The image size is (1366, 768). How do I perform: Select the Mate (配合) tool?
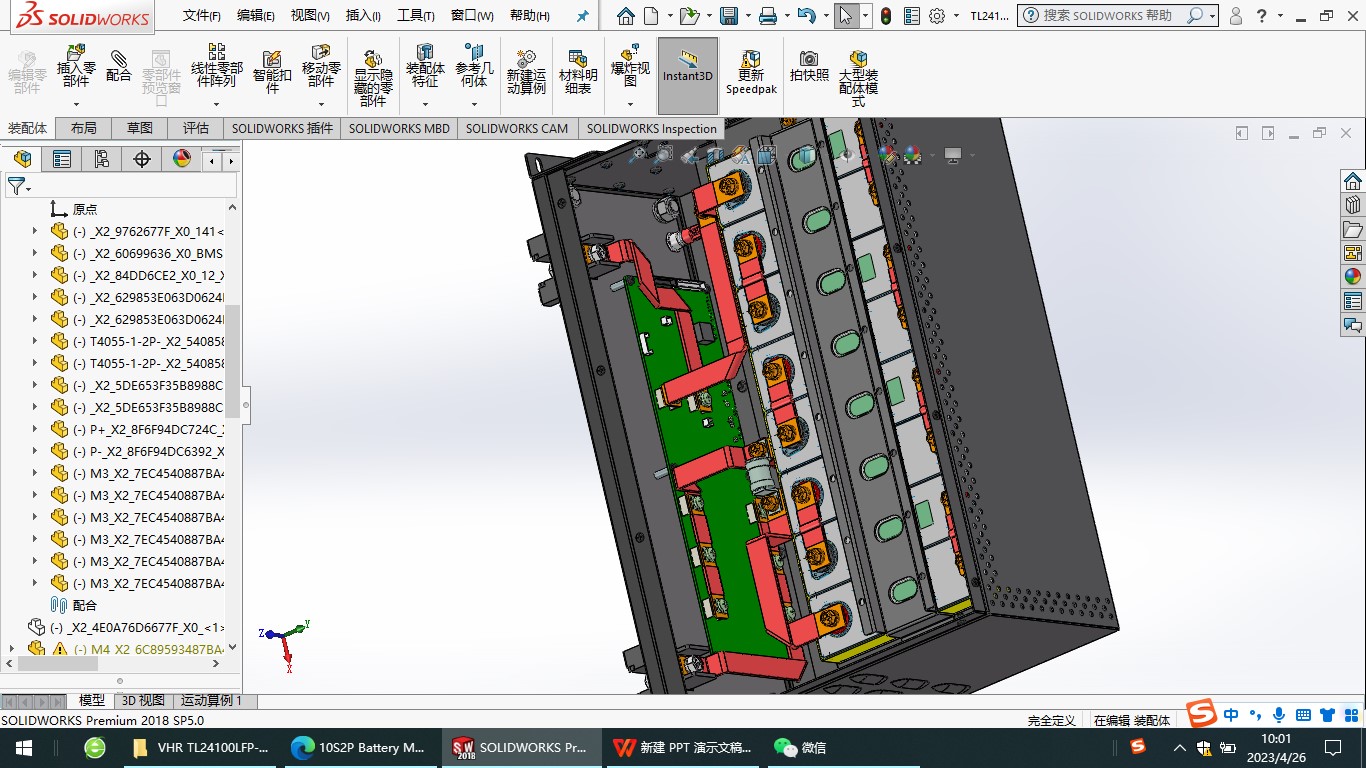tap(119, 66)
